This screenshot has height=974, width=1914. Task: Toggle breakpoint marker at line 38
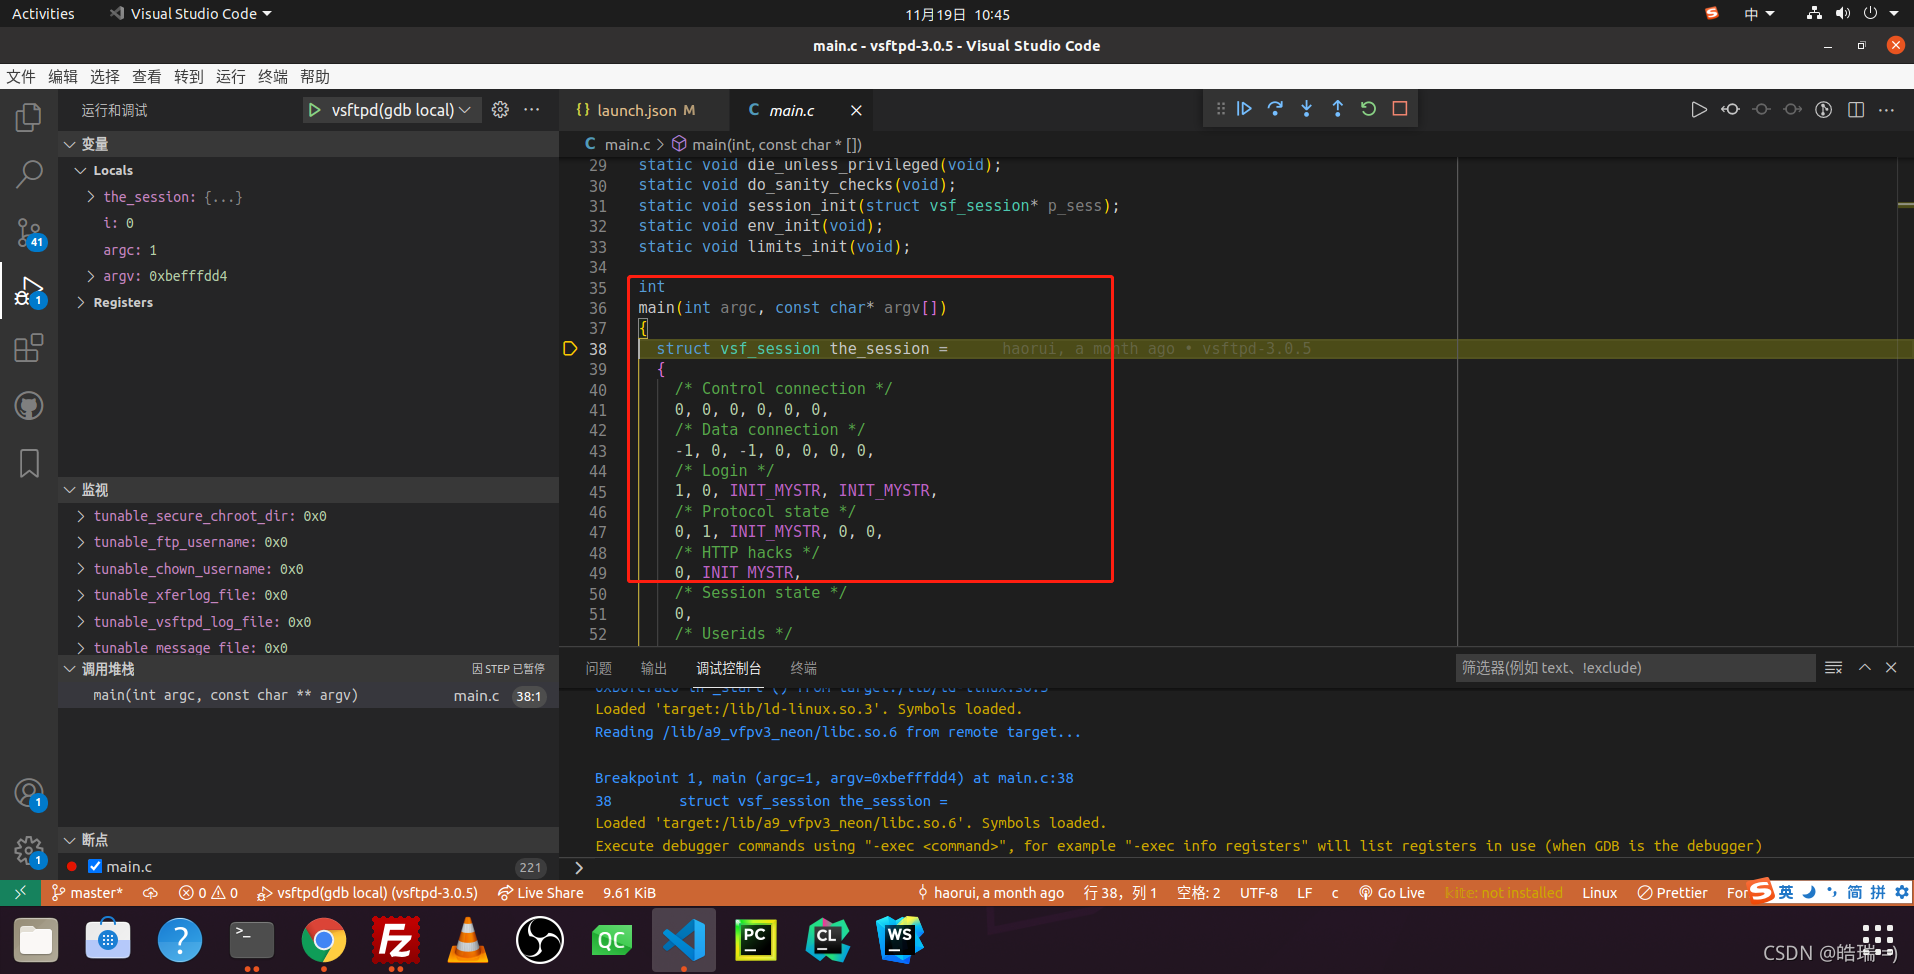coord(570,349)
